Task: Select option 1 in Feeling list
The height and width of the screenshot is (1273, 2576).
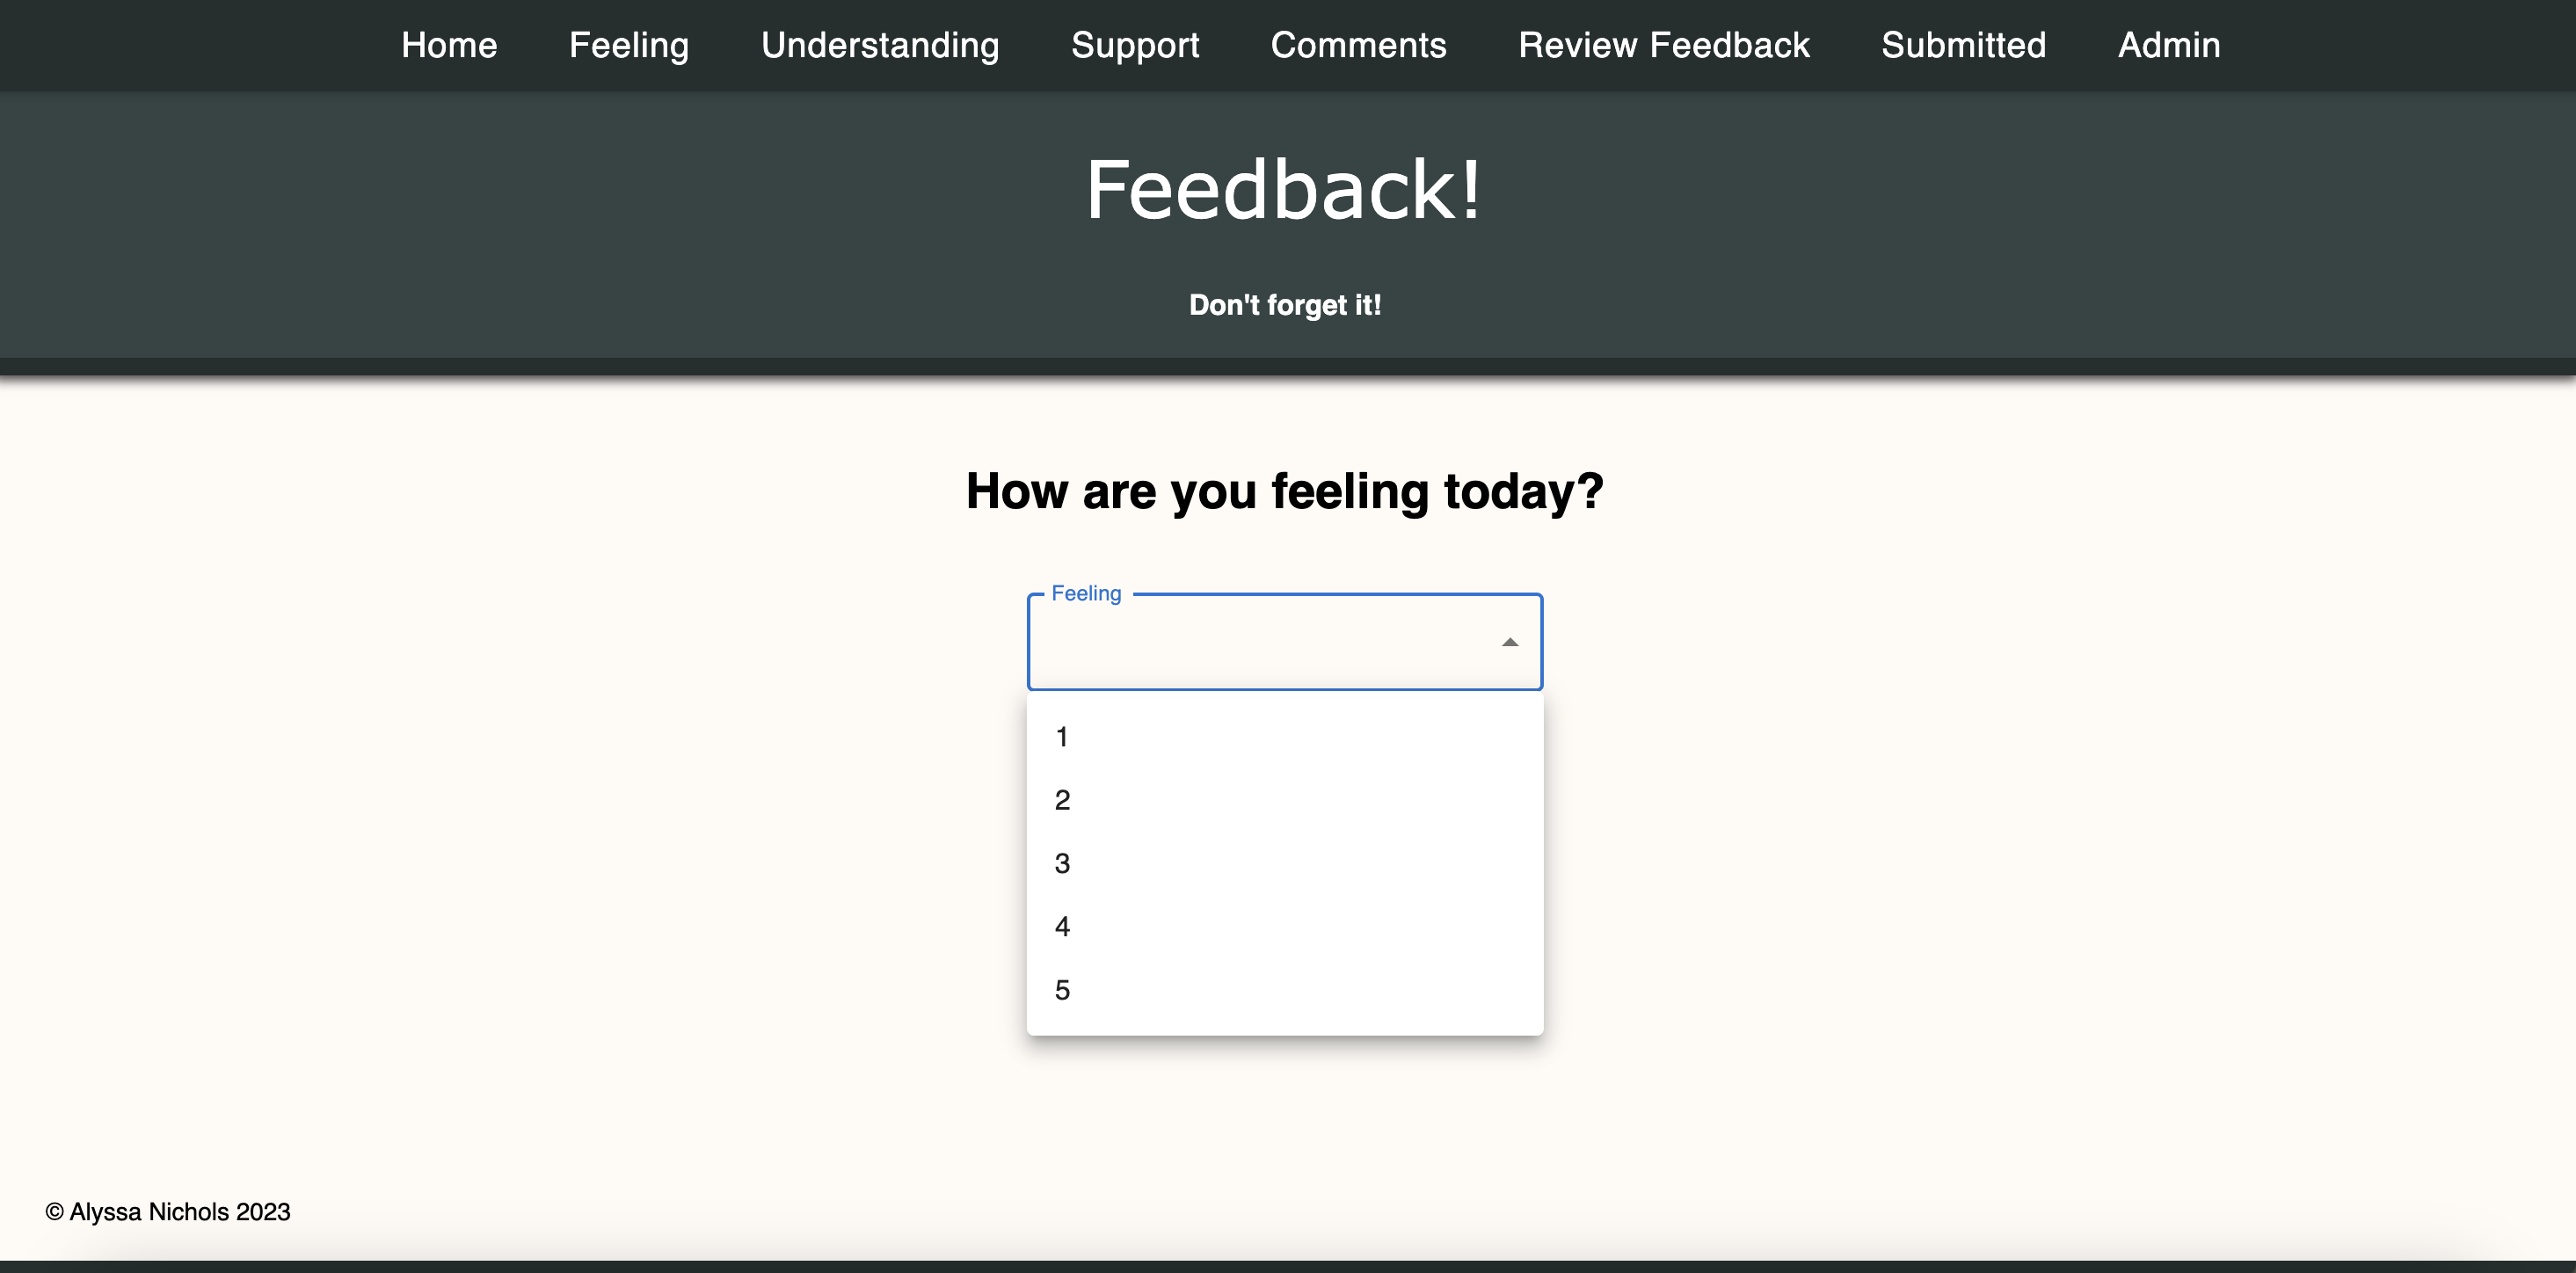Action: click(x=1285, y=737)
